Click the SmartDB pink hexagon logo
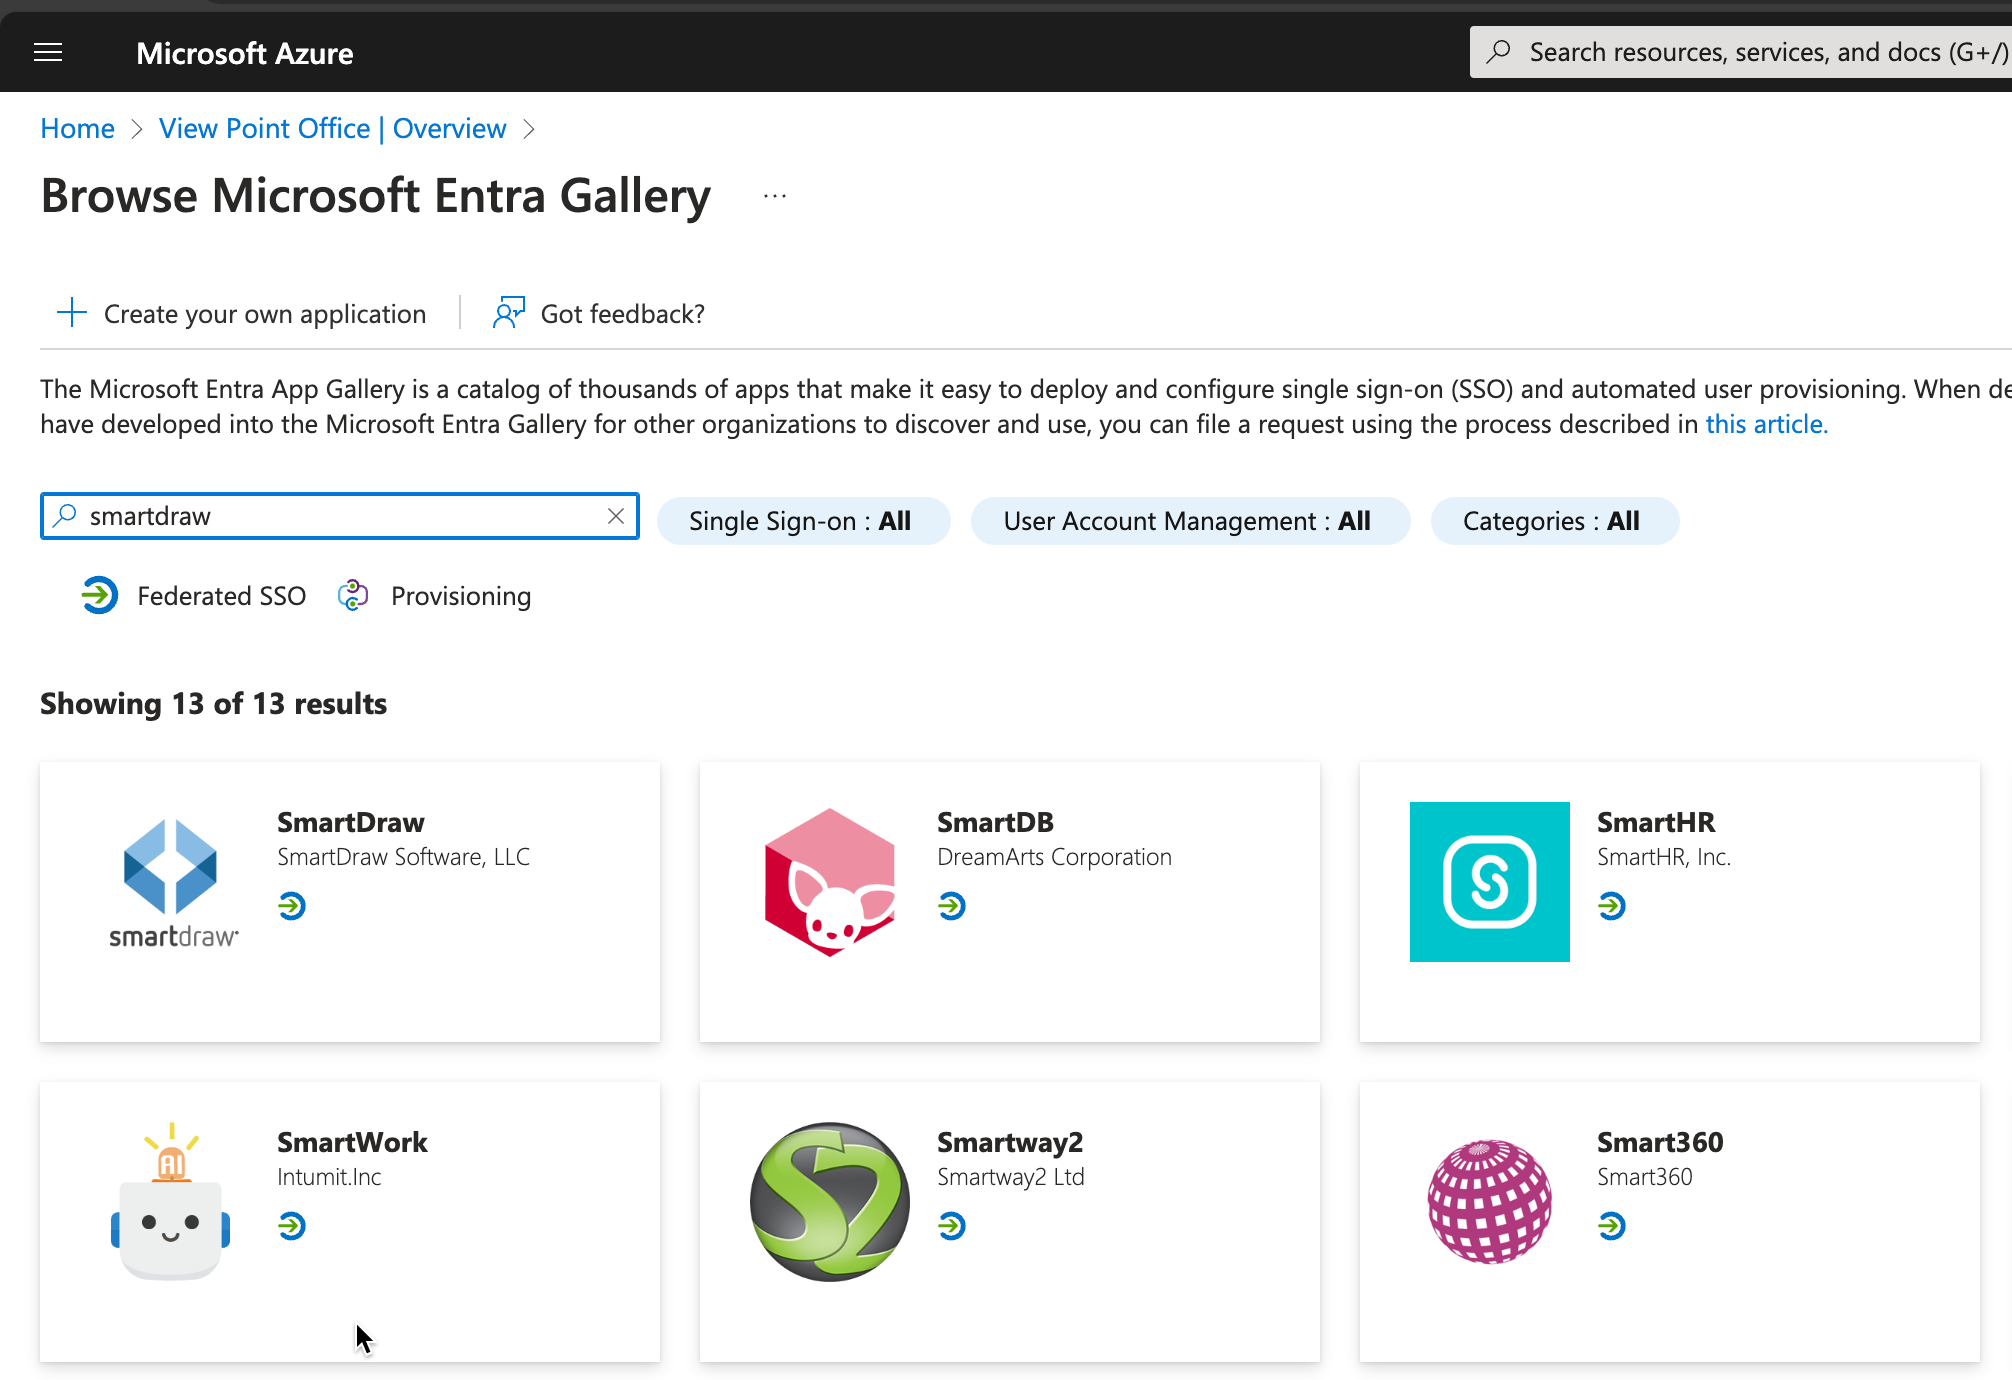The height and width of the screenshot is (1380, 2012). pyautogui.click(x=830, y=881)
